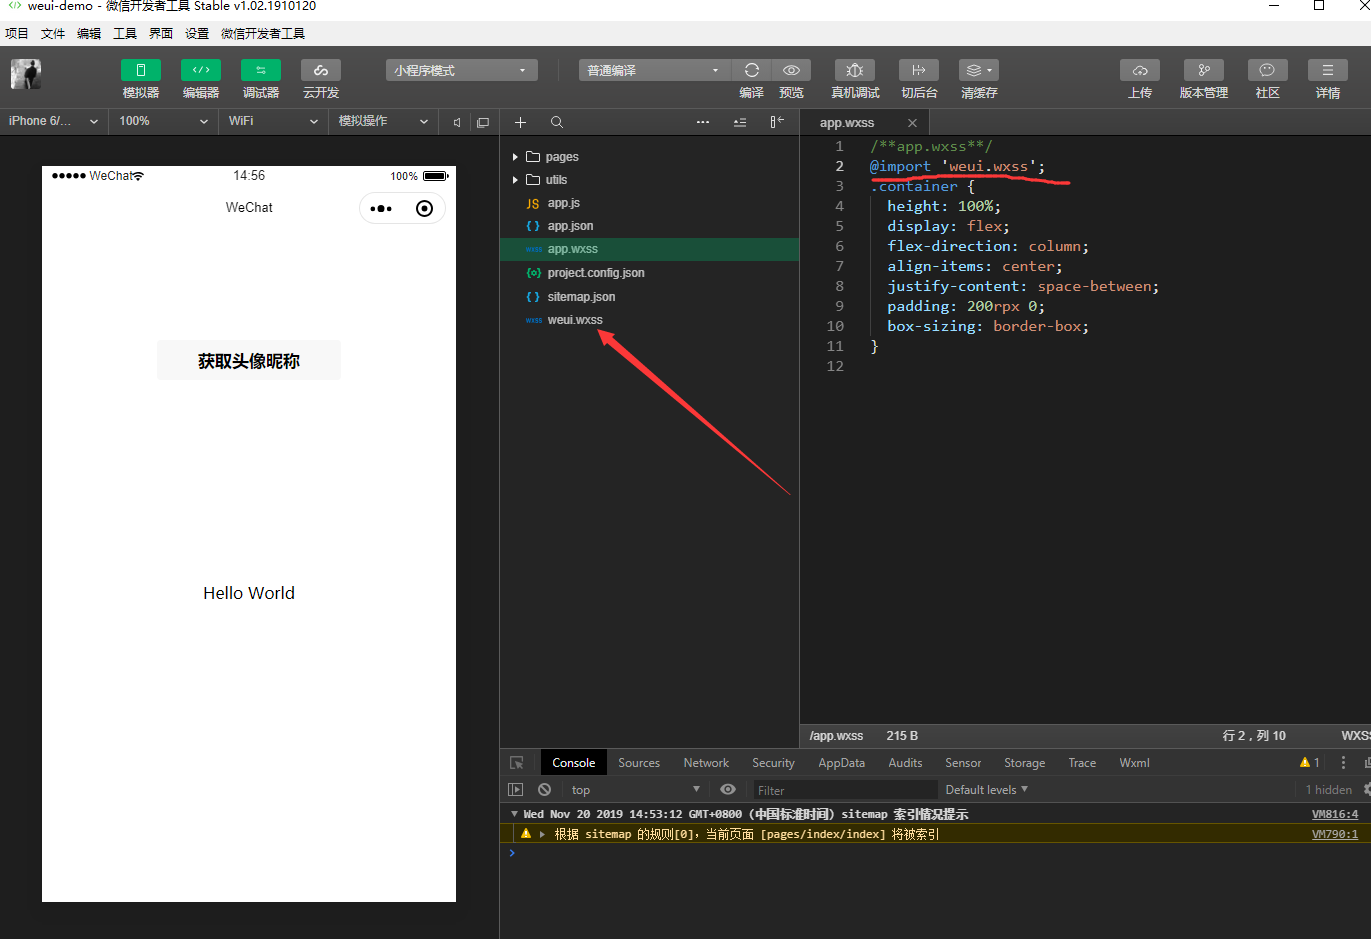Click the hide file tree panel icon
The width and height of the screenshot is (1371, 939).
777,122
